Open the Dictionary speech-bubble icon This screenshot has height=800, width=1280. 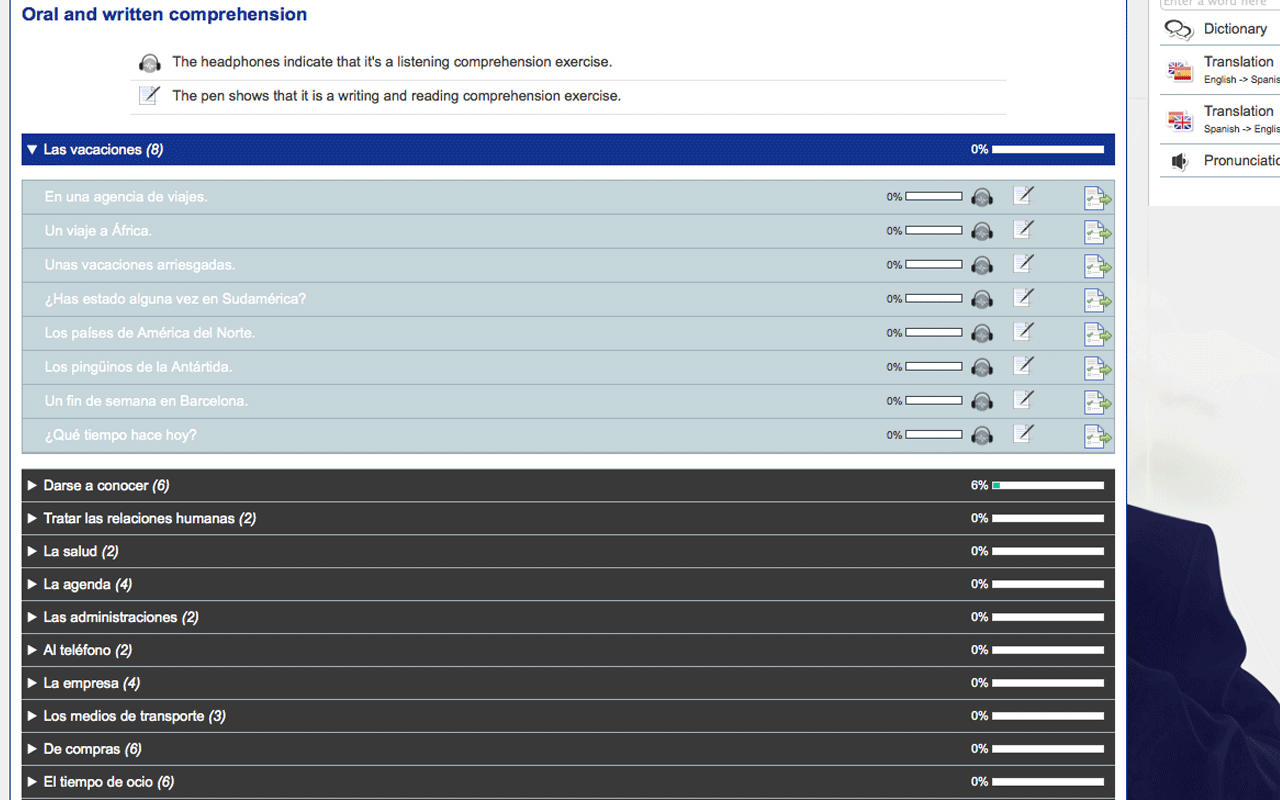click(x=1180, y=30)
